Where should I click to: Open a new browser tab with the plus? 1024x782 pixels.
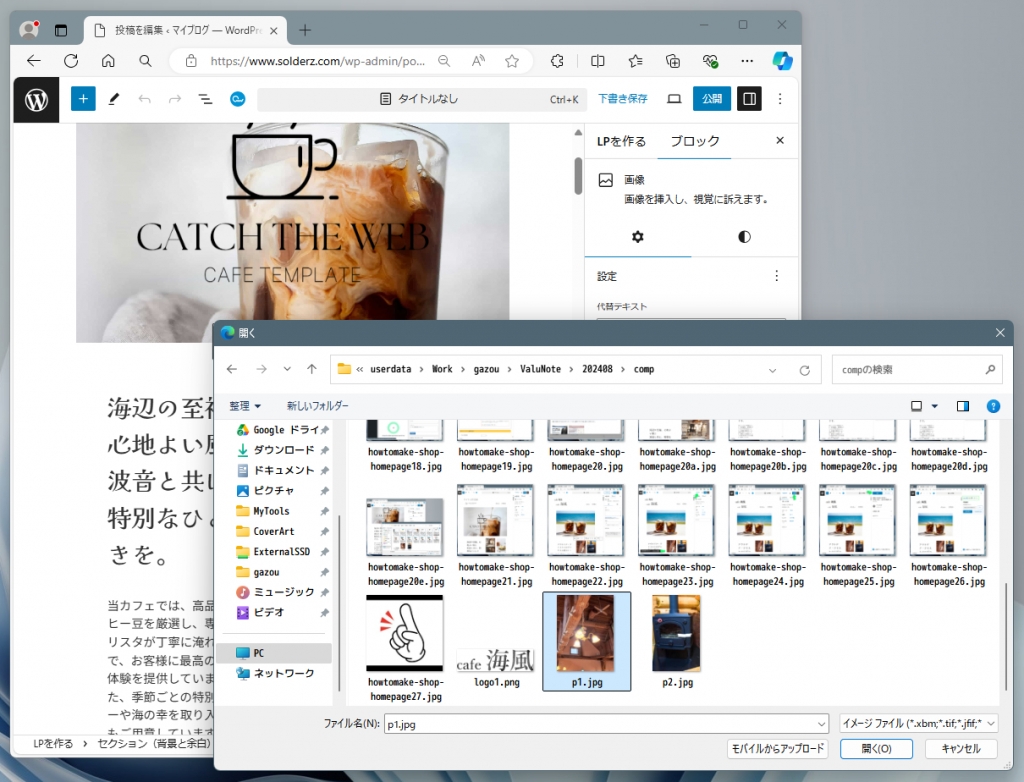(x=305, y=30)
